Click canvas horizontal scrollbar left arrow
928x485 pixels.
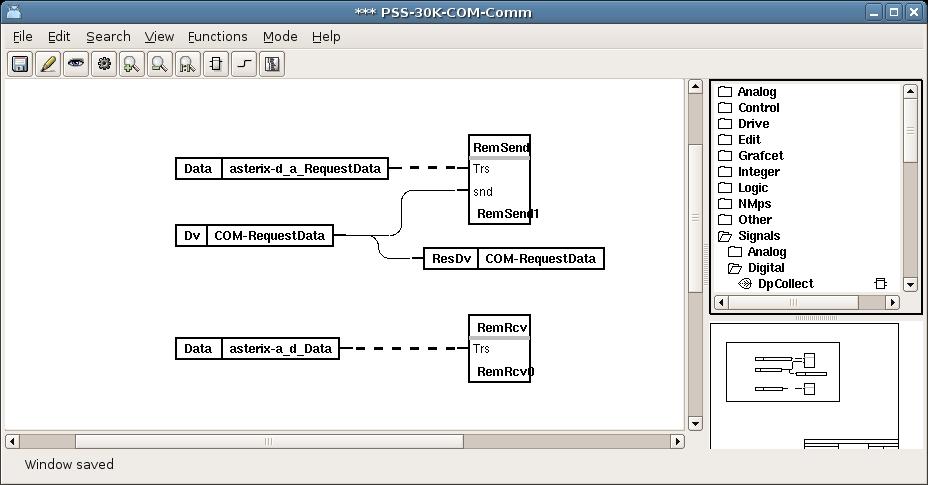tap(12, 441)
